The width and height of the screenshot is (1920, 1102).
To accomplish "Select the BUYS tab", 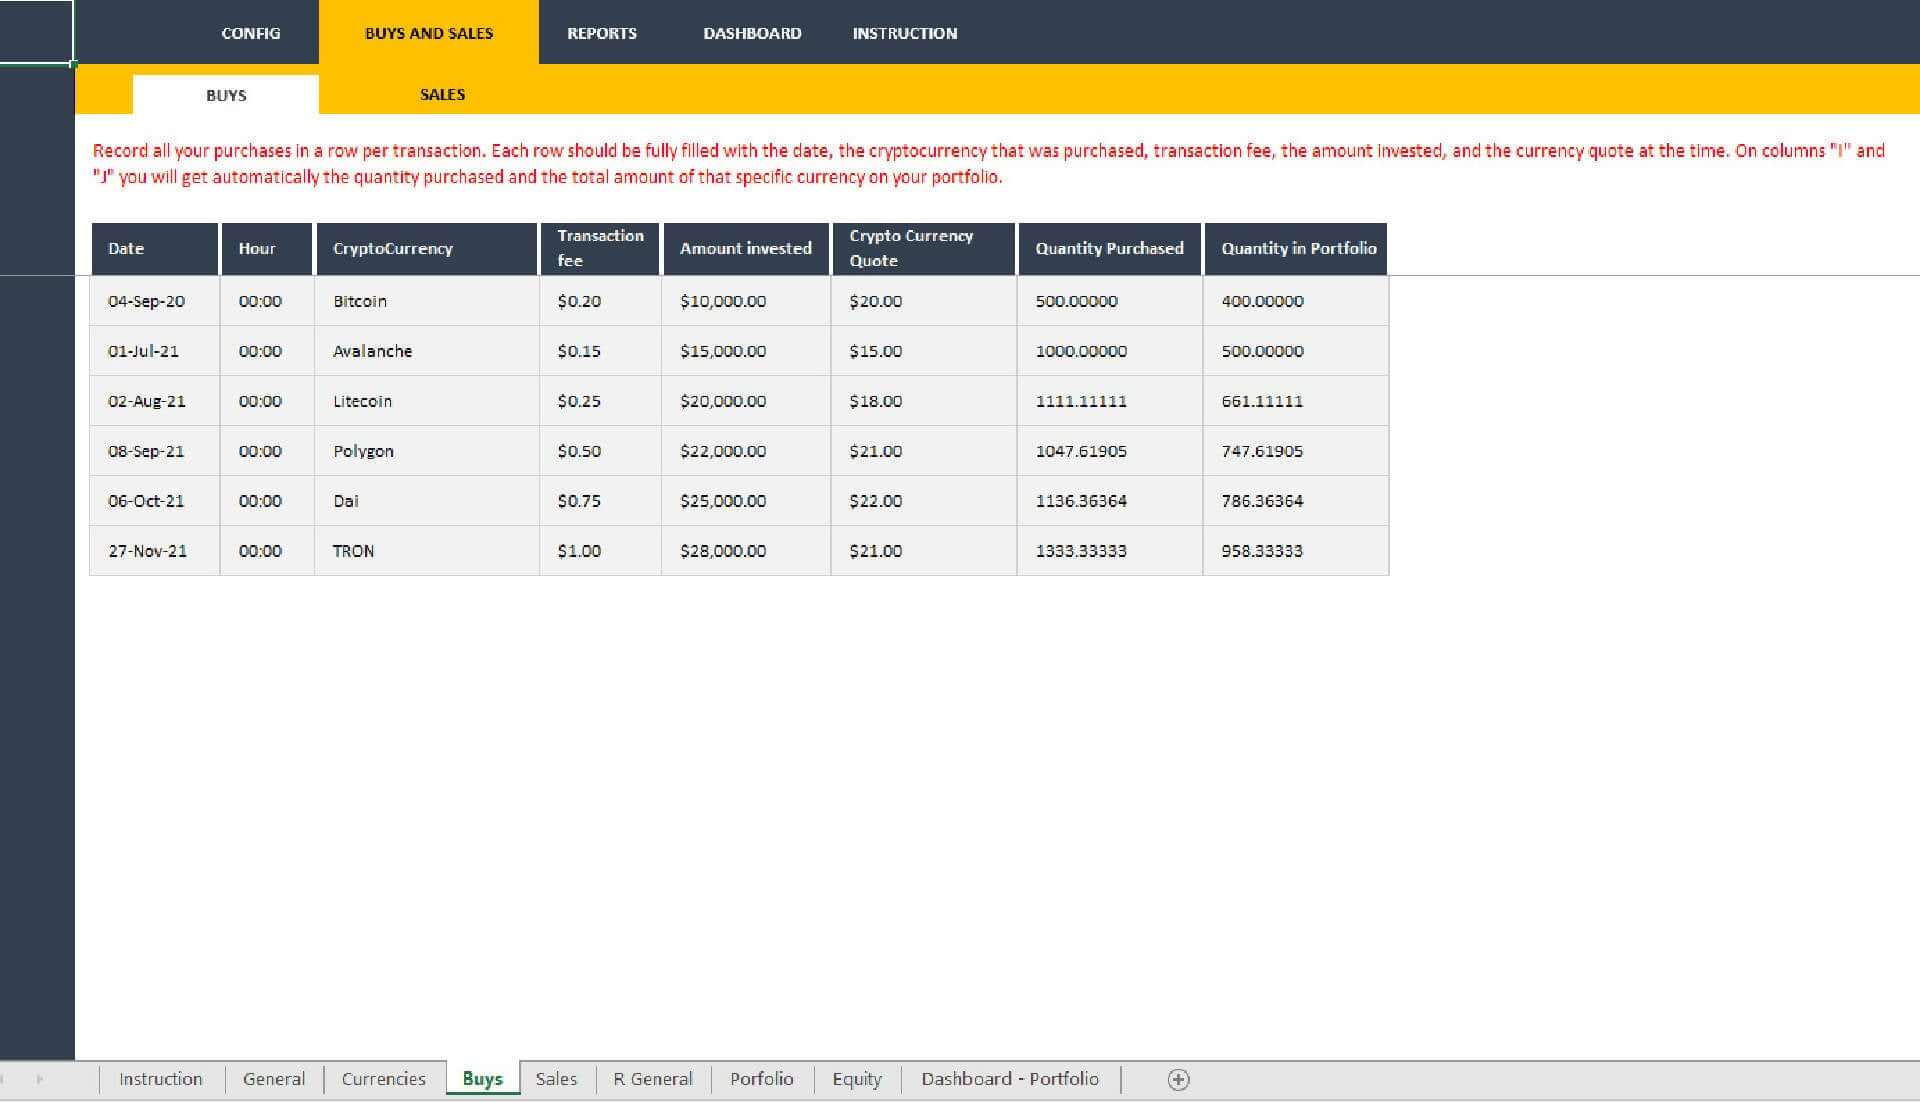I will [x=225, y=94].
